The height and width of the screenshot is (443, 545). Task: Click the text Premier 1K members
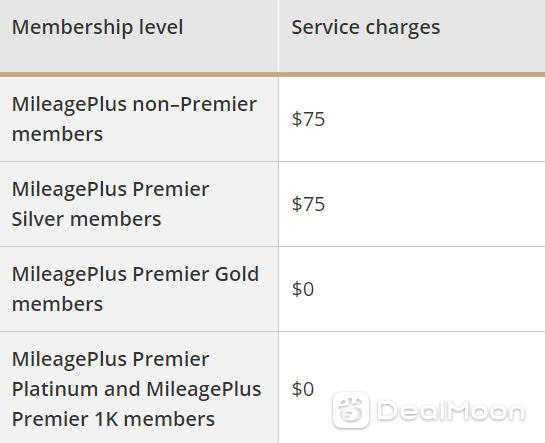pos(113,419)
